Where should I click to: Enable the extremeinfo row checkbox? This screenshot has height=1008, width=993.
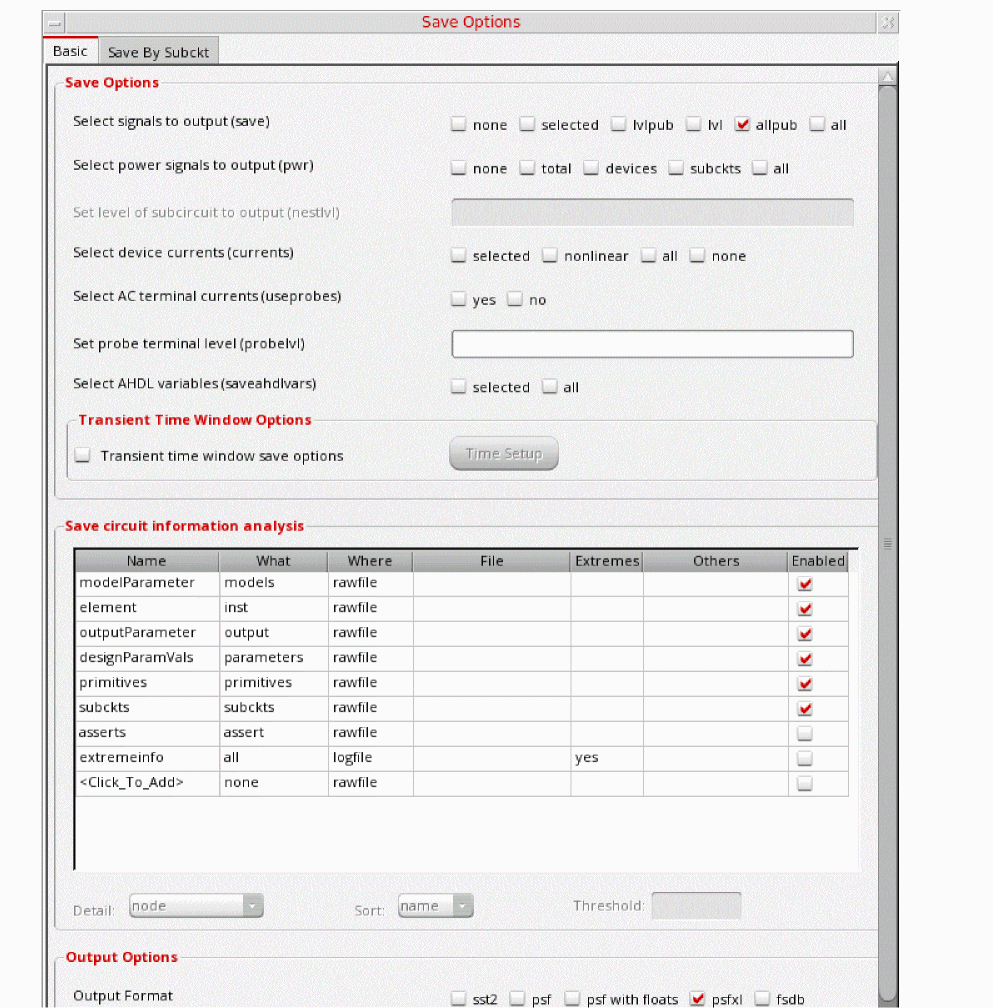pyautogui.click(x=805, y=759)
